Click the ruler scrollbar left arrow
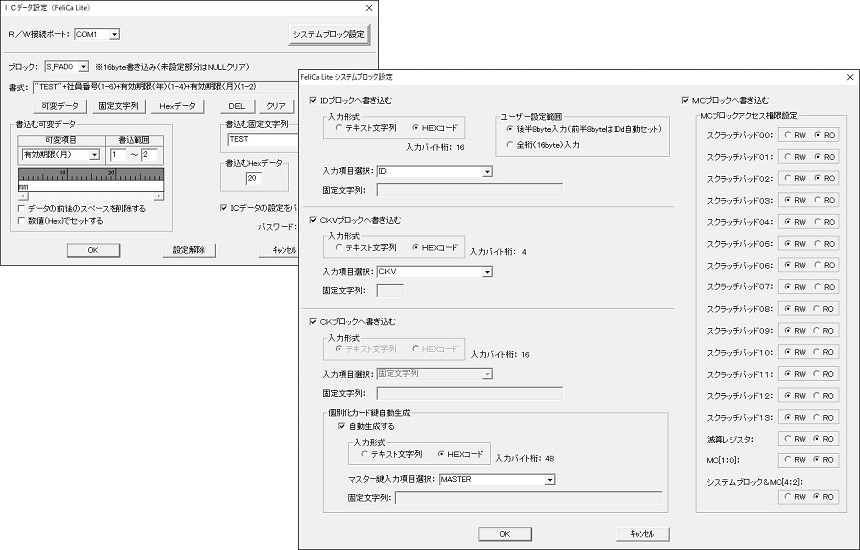Viewport: 860px width, 550px height. point(22,196)
